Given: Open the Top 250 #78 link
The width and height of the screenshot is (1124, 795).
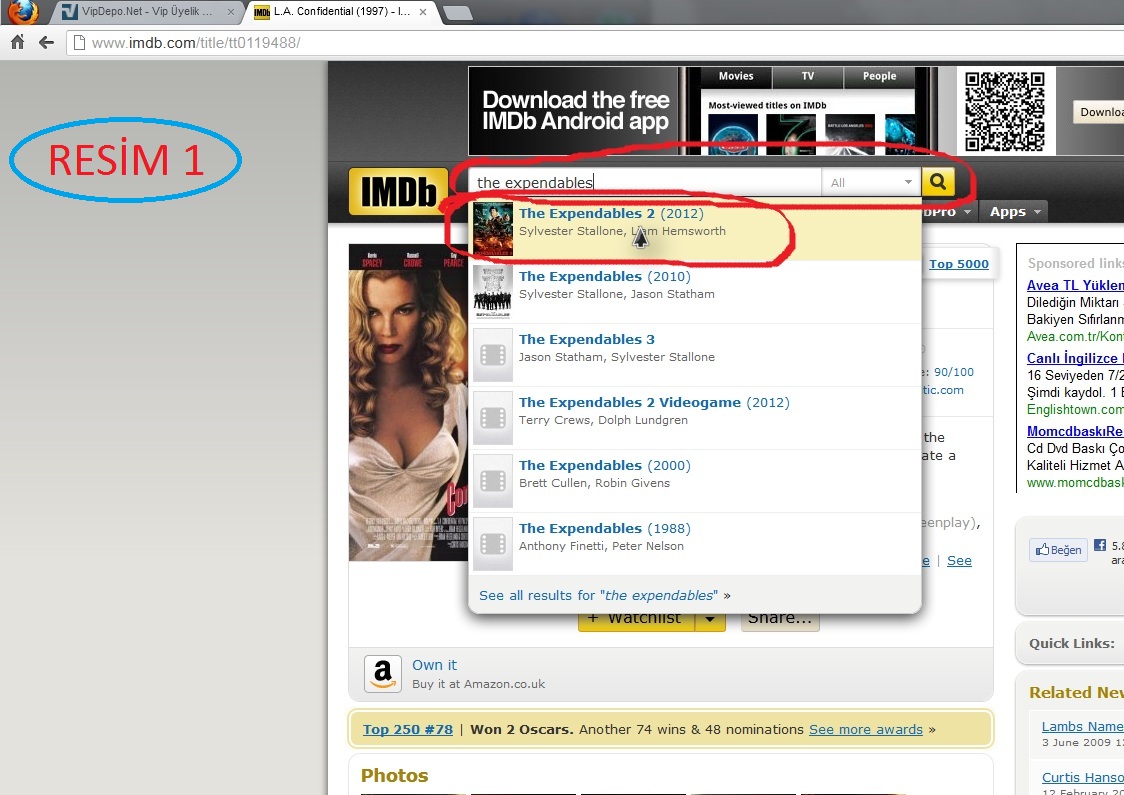Looking at the screenshot, I should point(408,730).
